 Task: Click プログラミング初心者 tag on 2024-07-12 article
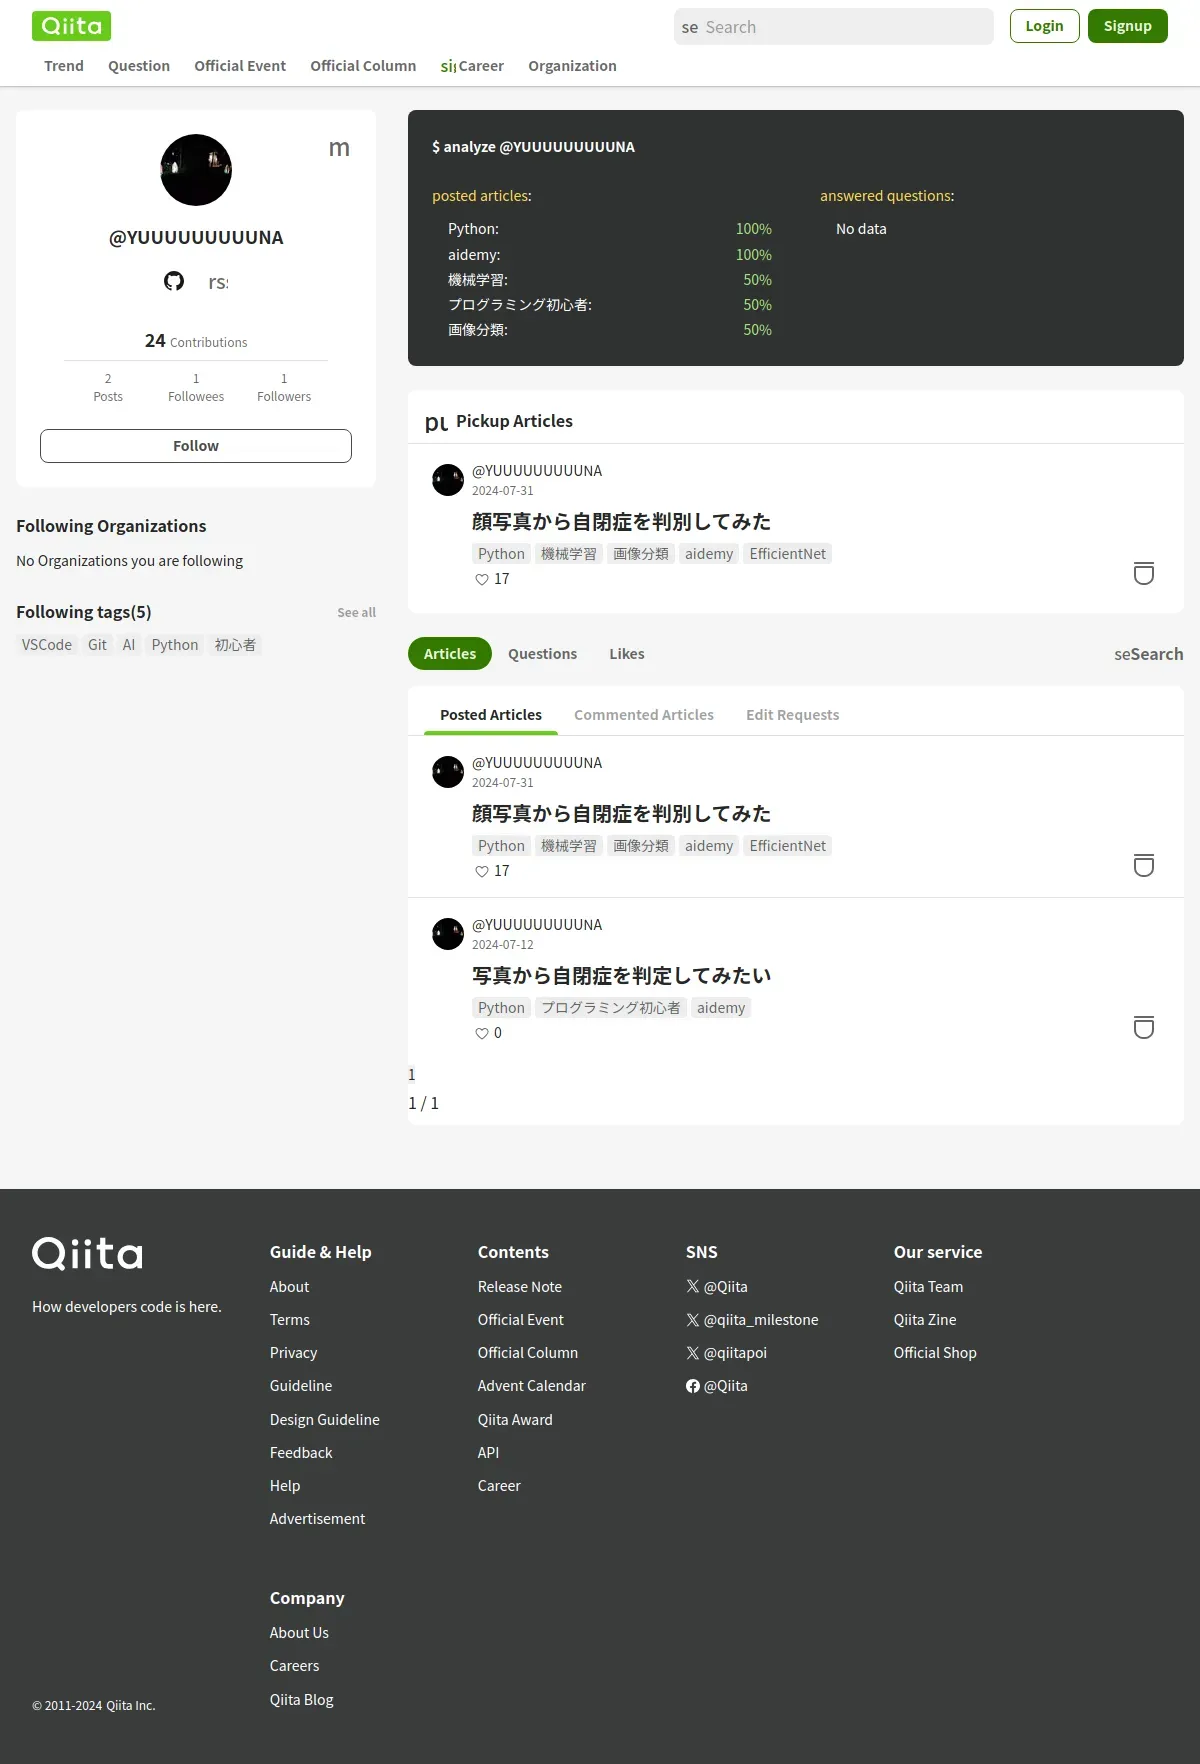611,1008
